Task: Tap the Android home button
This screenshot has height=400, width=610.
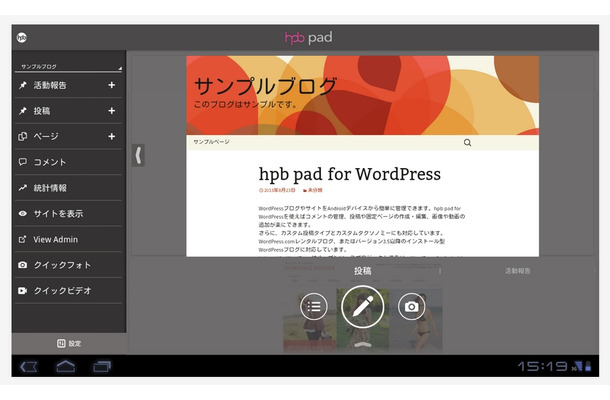Action: pos(66,366)
